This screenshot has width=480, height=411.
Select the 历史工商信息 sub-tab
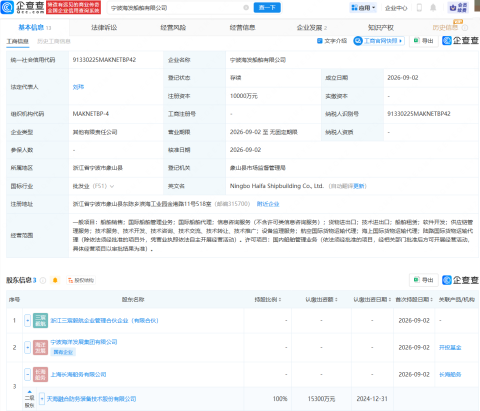tap(54, 41)
